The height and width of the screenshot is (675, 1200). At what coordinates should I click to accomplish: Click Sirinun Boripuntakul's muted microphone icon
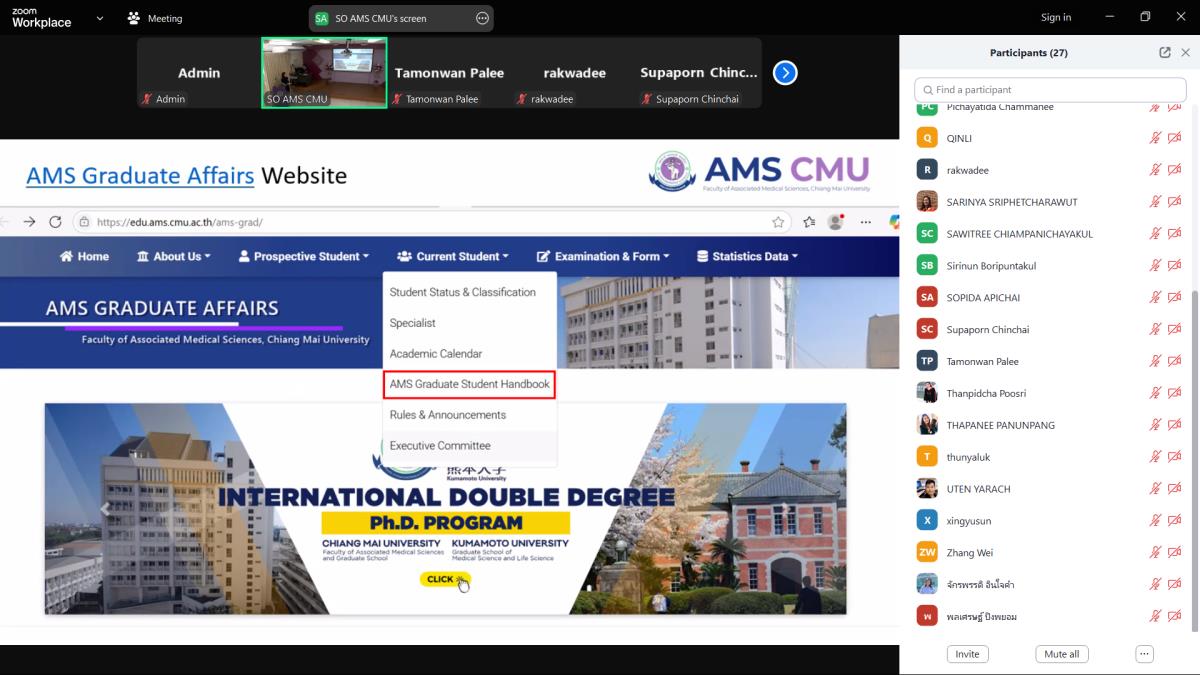pyautogui.click(x=1155, y=265)
